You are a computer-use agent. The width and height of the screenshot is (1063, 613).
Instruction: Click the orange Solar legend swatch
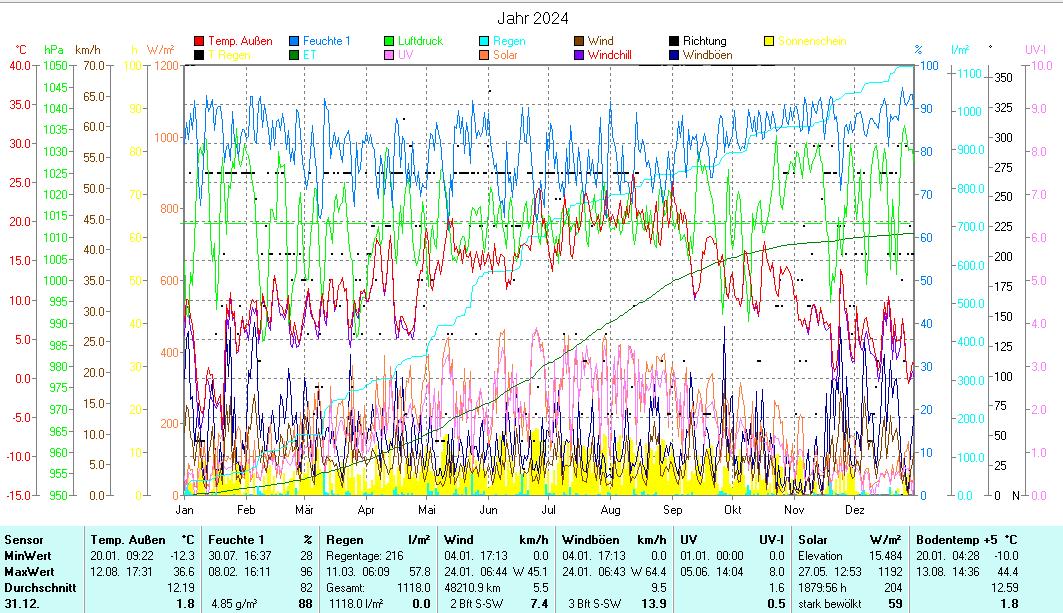click(484, 55)
